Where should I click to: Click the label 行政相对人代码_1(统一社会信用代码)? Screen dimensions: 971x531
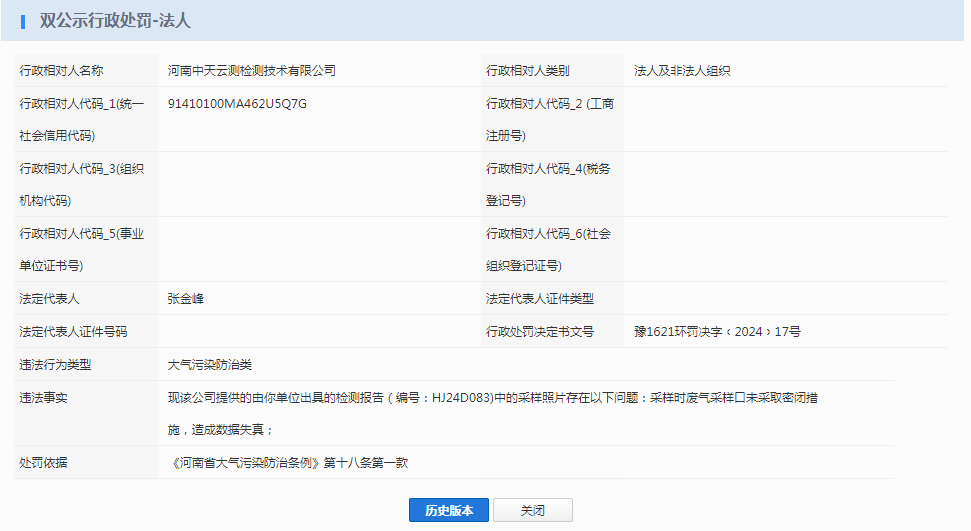(82, 120)
